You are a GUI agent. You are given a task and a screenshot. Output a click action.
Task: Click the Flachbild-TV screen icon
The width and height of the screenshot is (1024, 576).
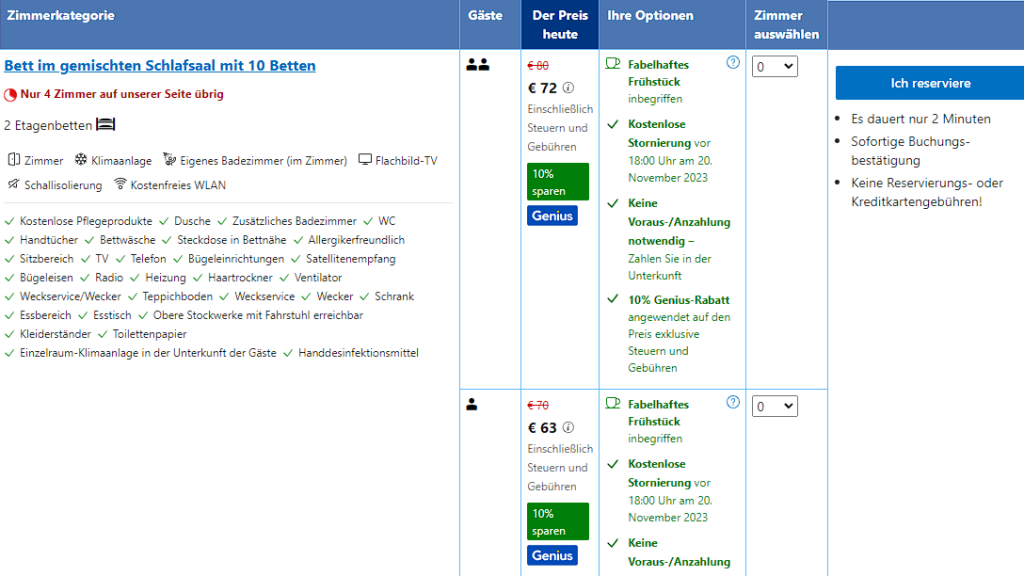(365, 160)
